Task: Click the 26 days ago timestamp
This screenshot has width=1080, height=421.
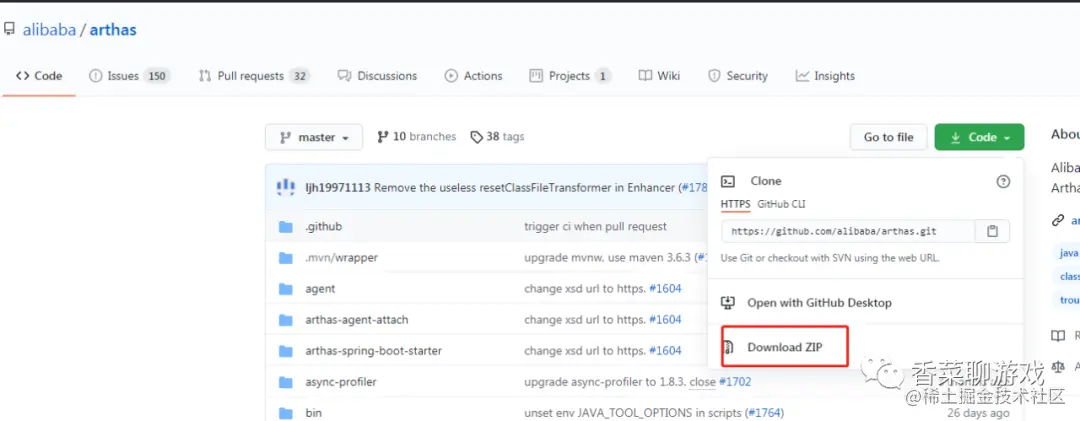Action: coord(976,413)
